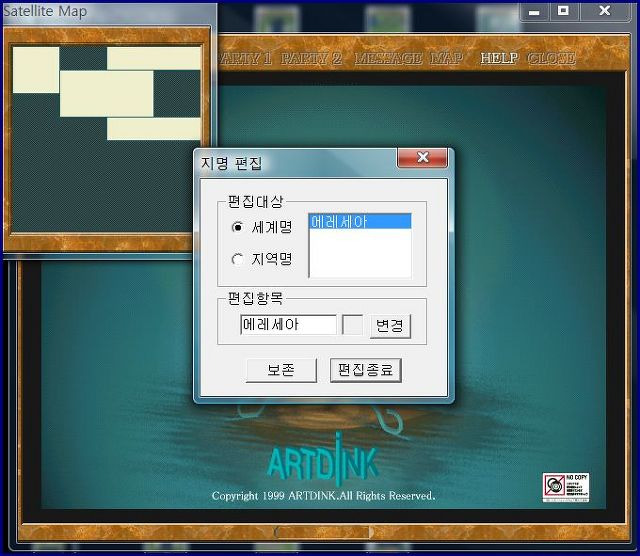This screenshot has width=640, height=556.
Task: Click the bottom horizontal slider bar
Action: (323, 532)
